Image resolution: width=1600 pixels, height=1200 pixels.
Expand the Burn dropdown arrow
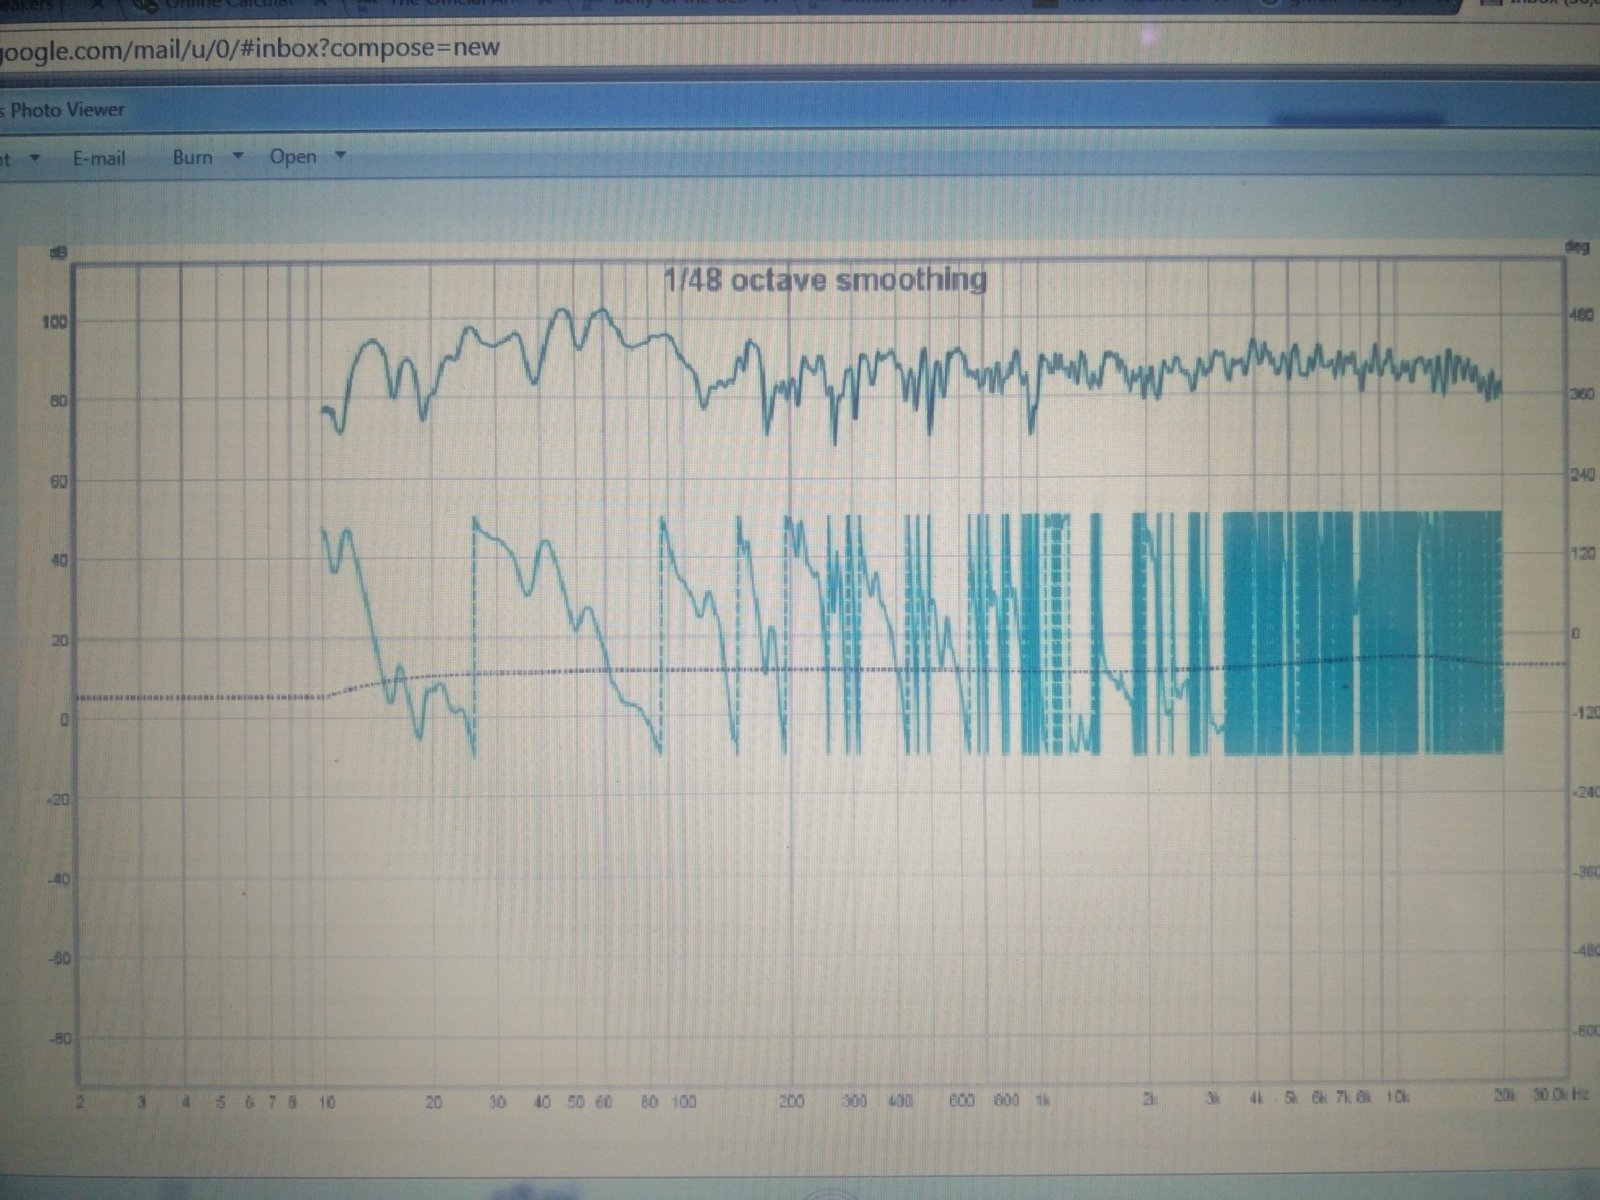tap(238, 156)
